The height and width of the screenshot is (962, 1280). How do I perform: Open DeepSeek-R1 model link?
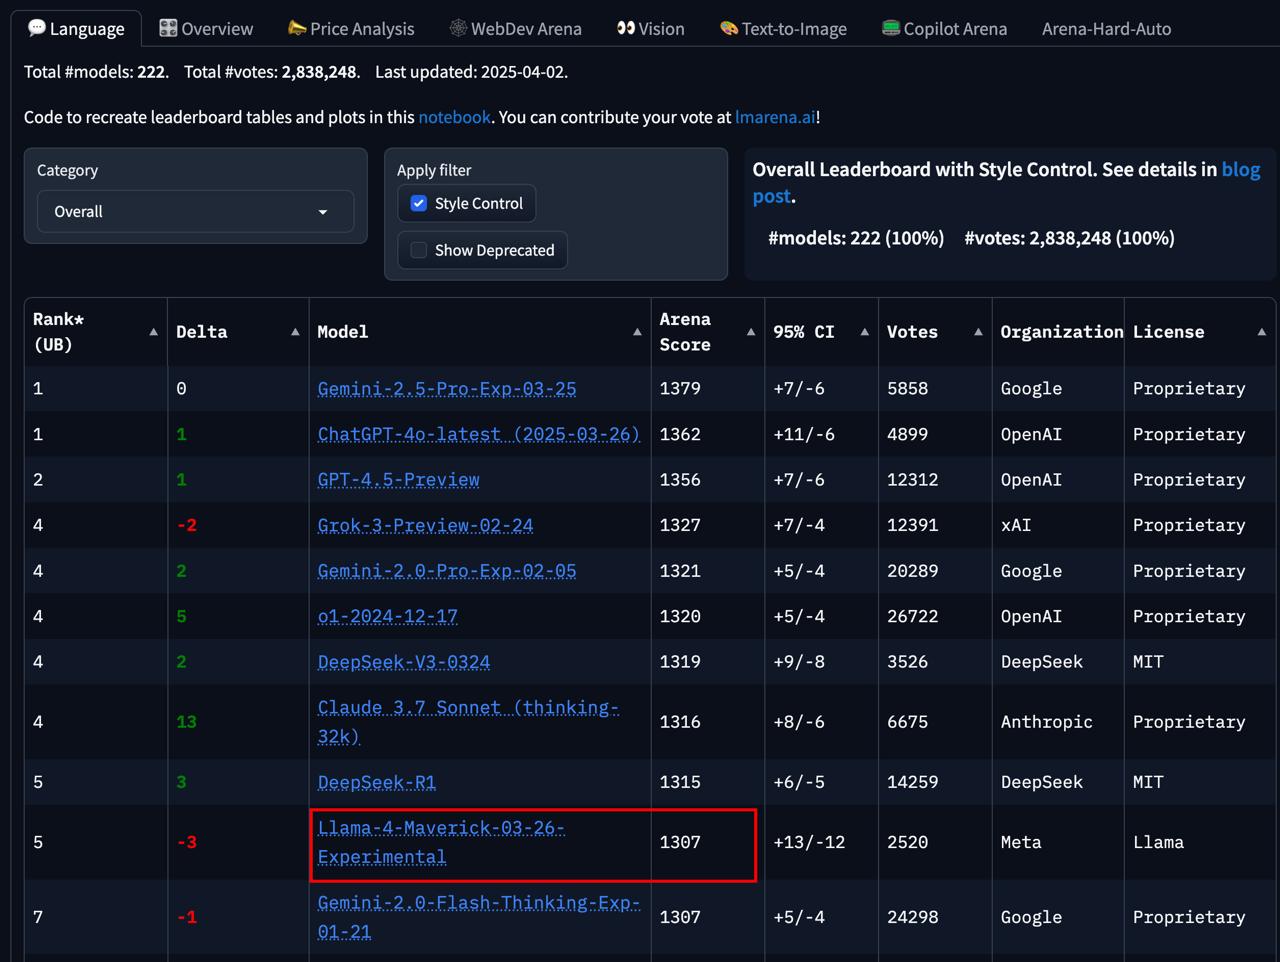(x=376, y=782)
